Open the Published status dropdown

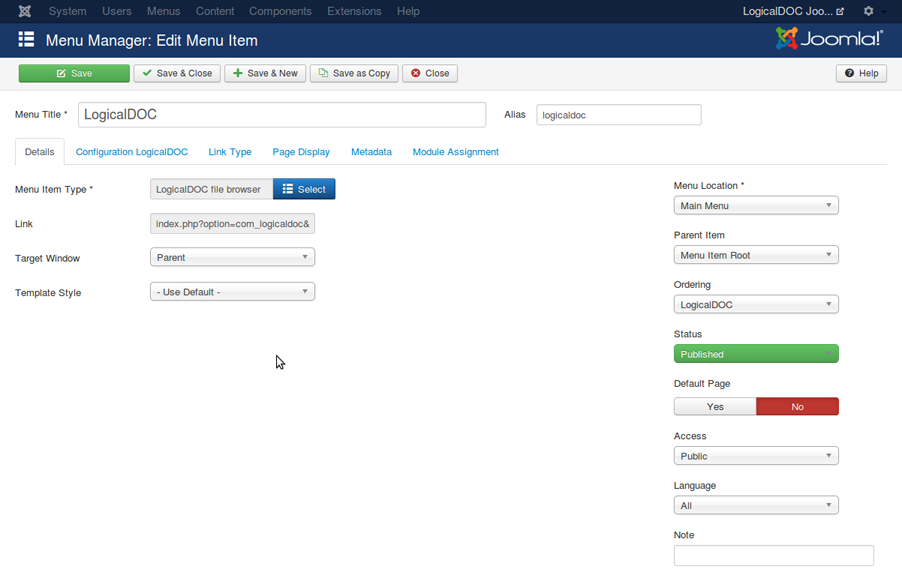click(x=756, y=354)
